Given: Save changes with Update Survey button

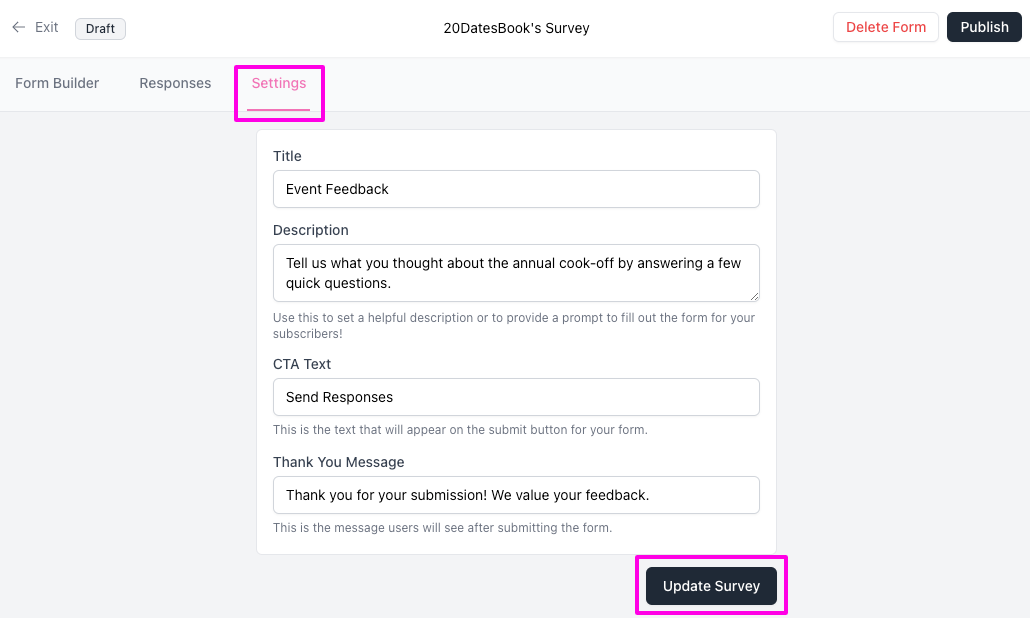Looking at the screenshot, I should (x=711, y=586).
